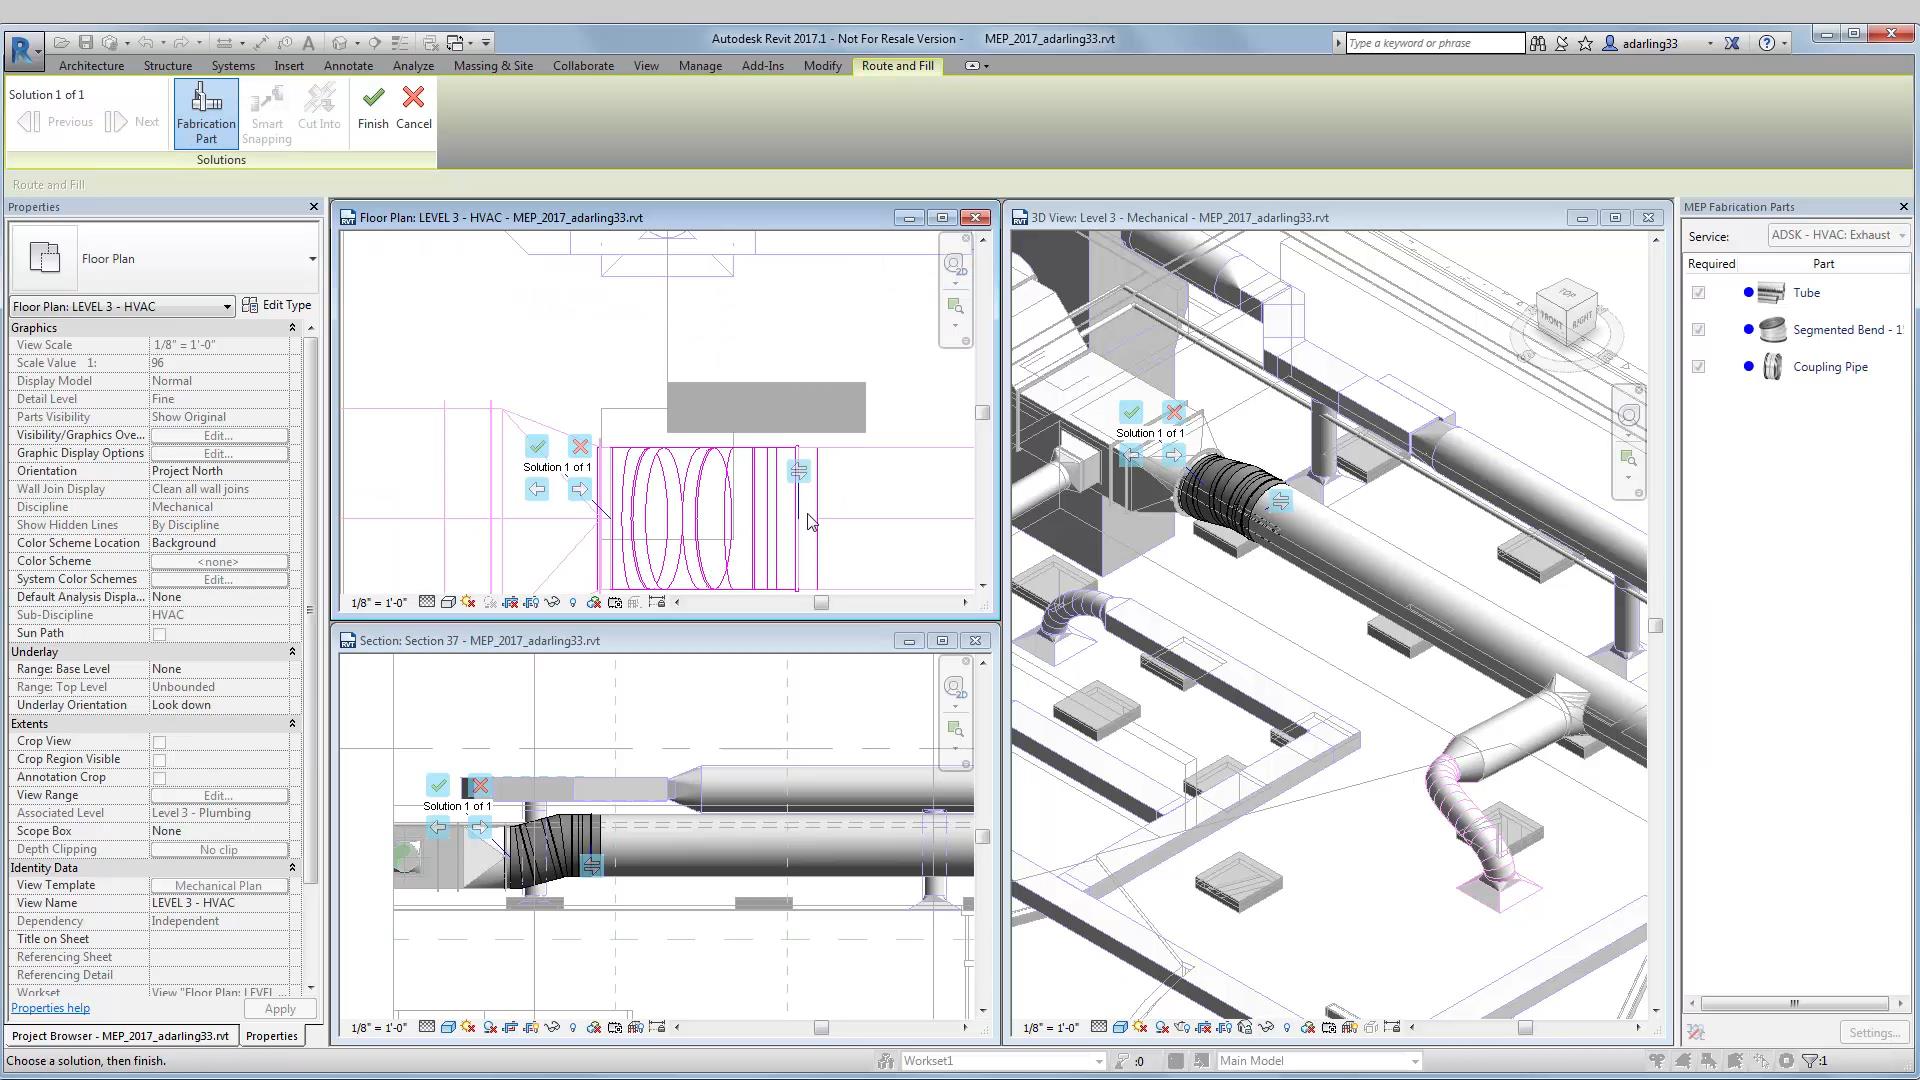The width and height of the screenshot is (1920, 1080).
Task: Check the Annotation Crop checkbox
Action: click(159, 778)
